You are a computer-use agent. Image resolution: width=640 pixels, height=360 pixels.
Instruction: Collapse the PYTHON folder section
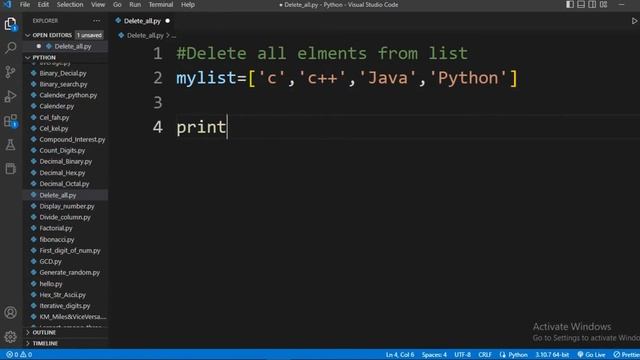coord(44,58)
